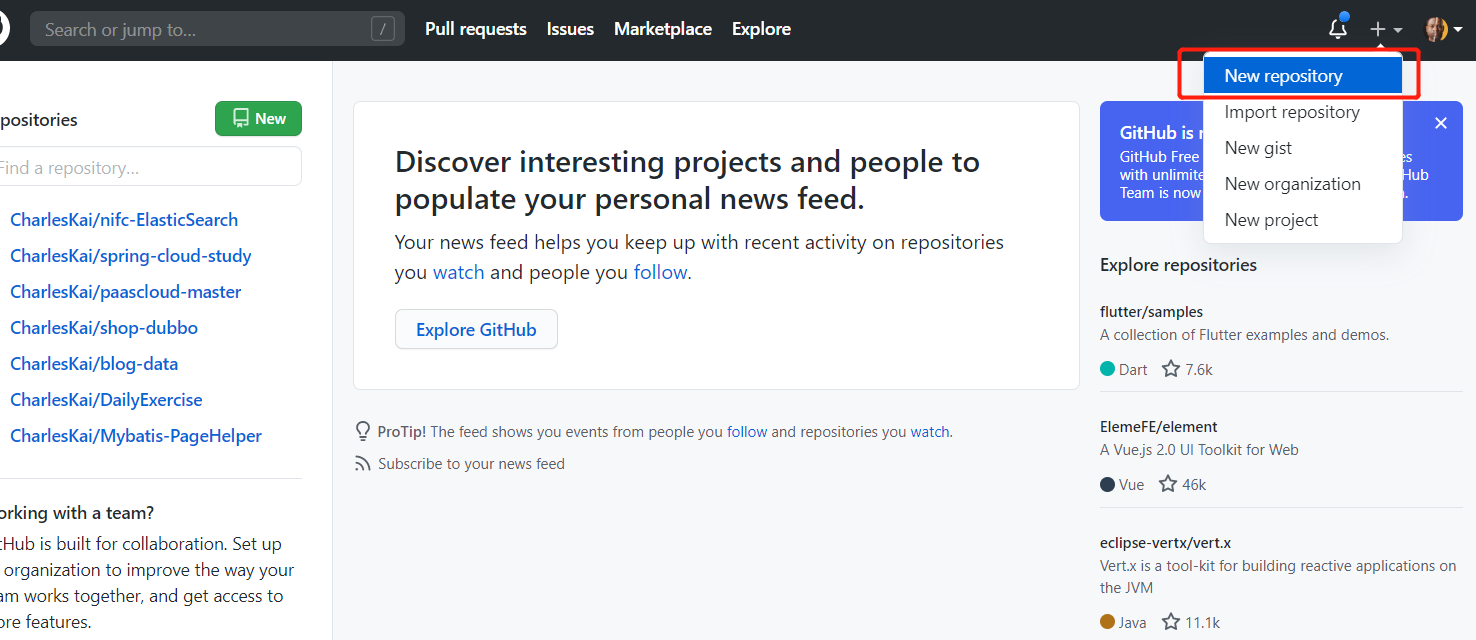The width and height of the screenshot is (1476, 640).
Task: Open the user avatar menu
Action: (x=1444, y=30)
